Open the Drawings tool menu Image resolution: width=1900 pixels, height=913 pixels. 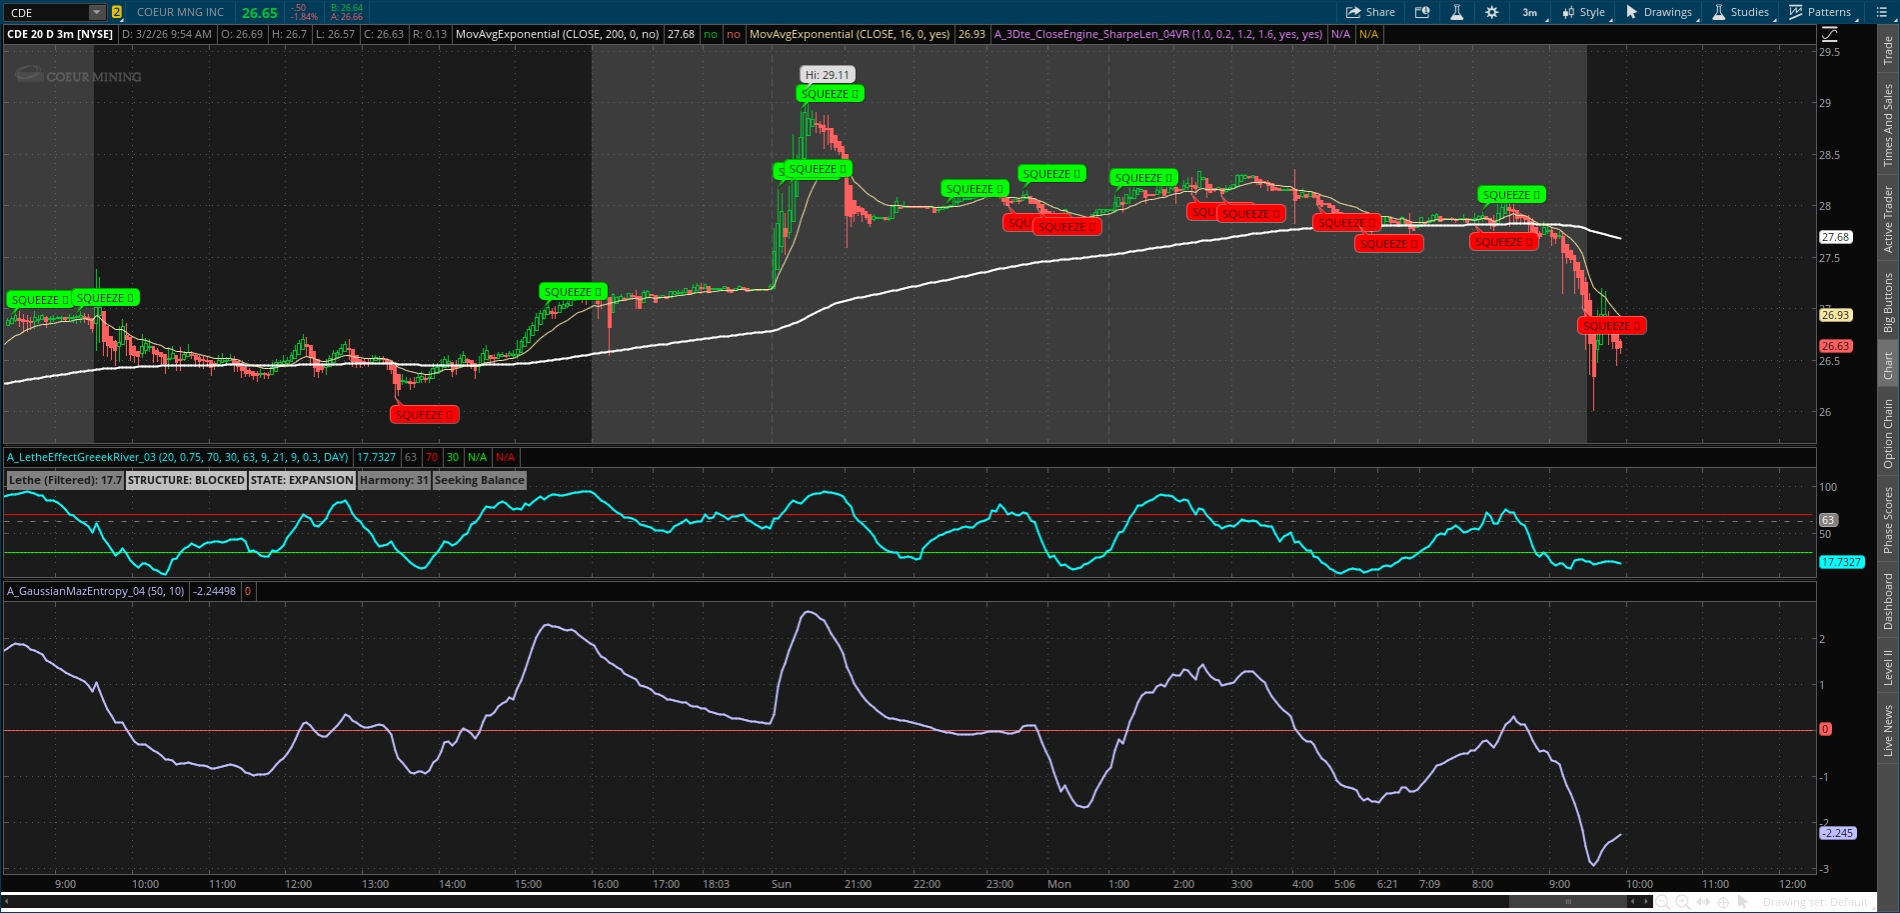click(x=1659, y=12)
